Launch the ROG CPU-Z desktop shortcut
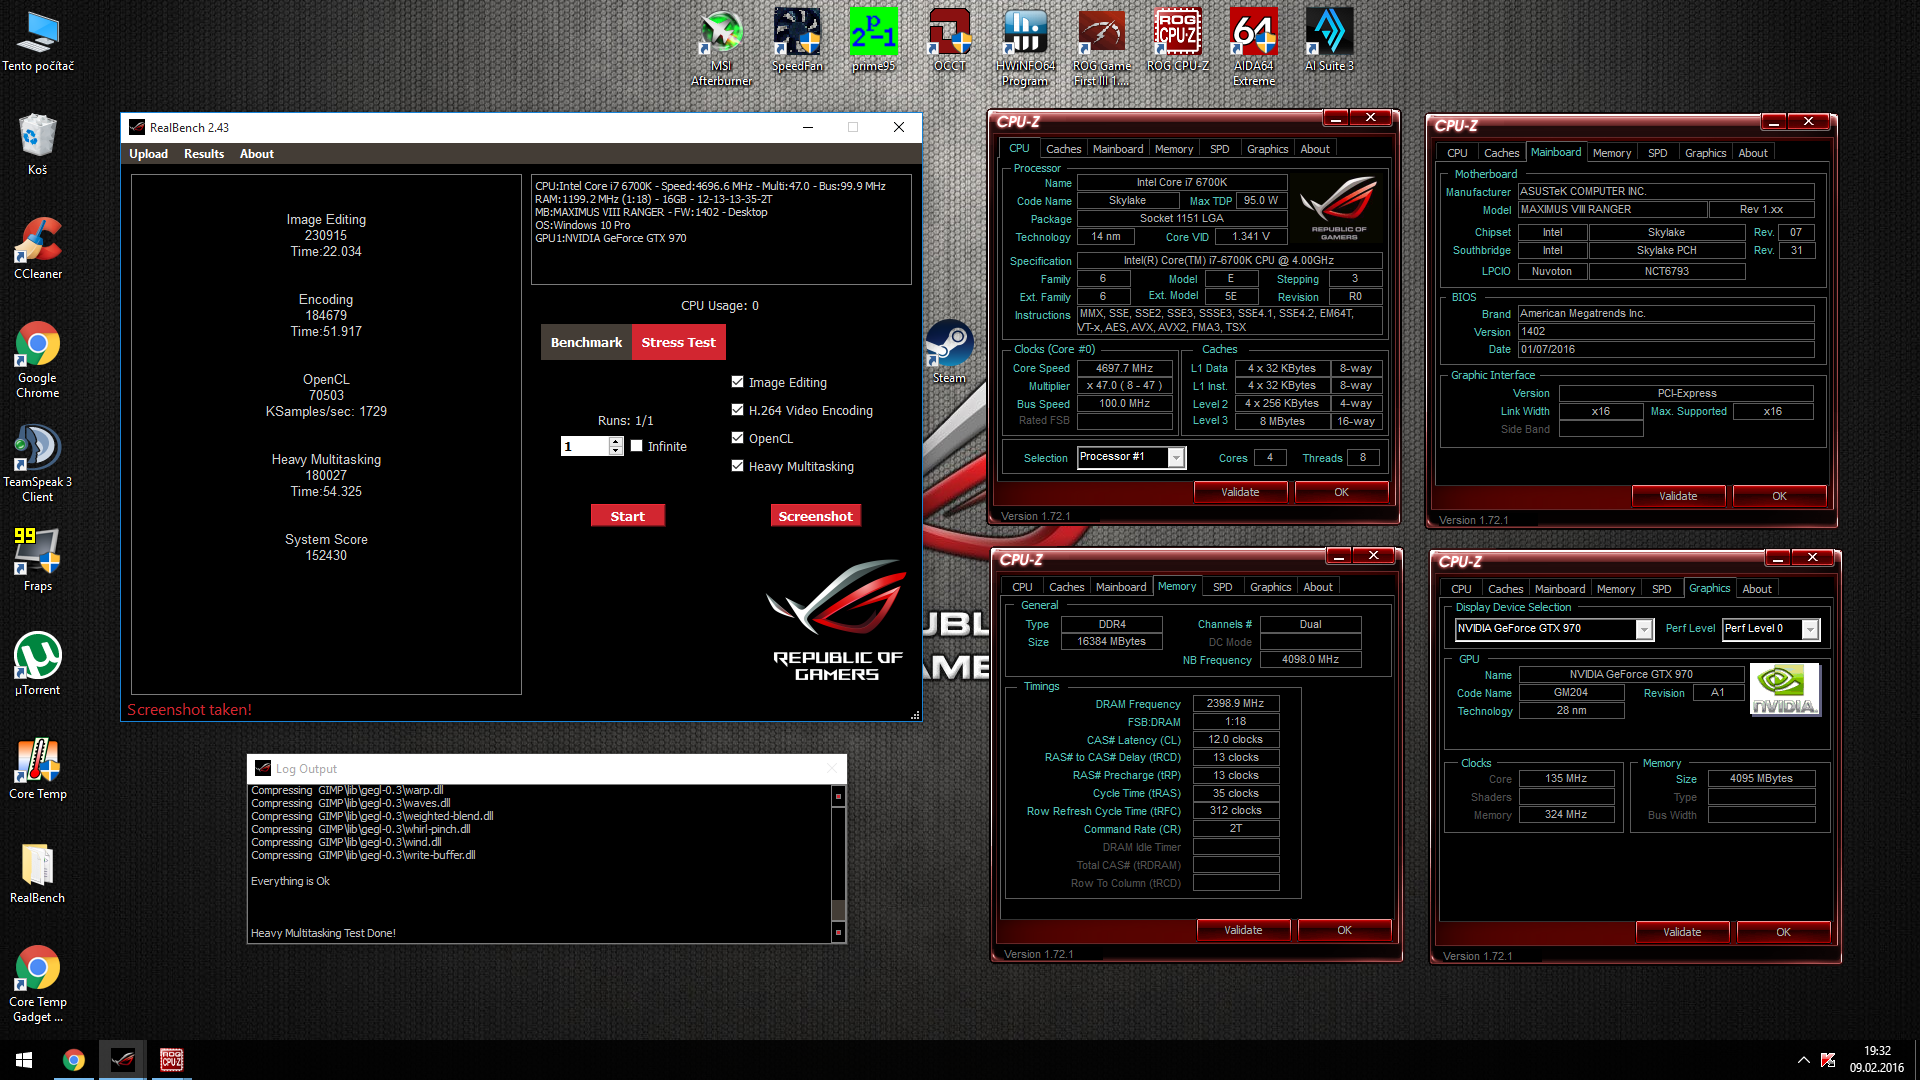This screenshot has width=1920, height=1080. (x=1177, y=41)
